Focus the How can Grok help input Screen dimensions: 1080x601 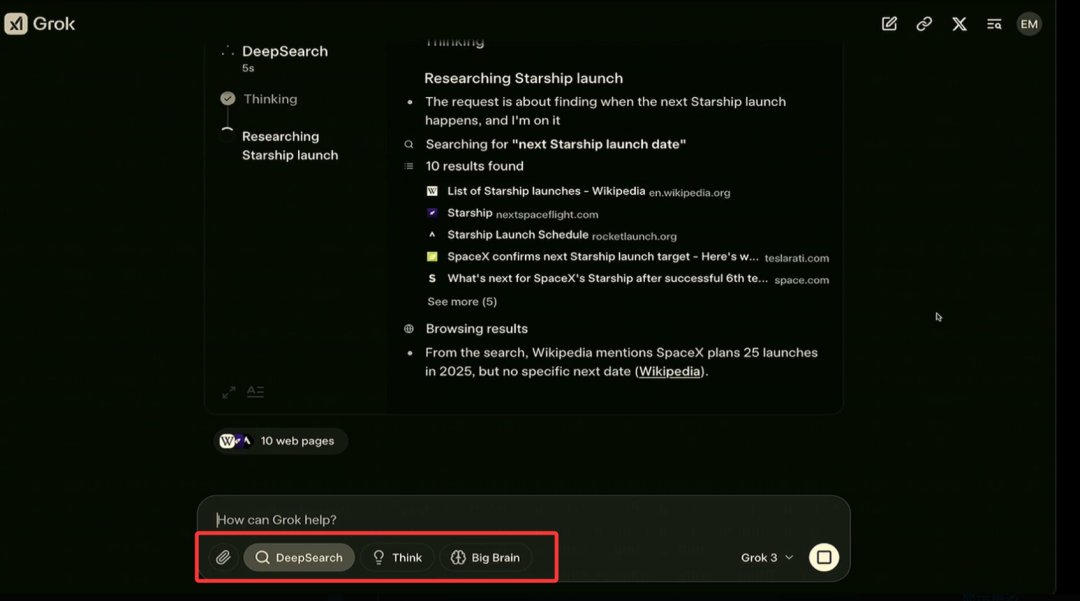click(523, 520)
